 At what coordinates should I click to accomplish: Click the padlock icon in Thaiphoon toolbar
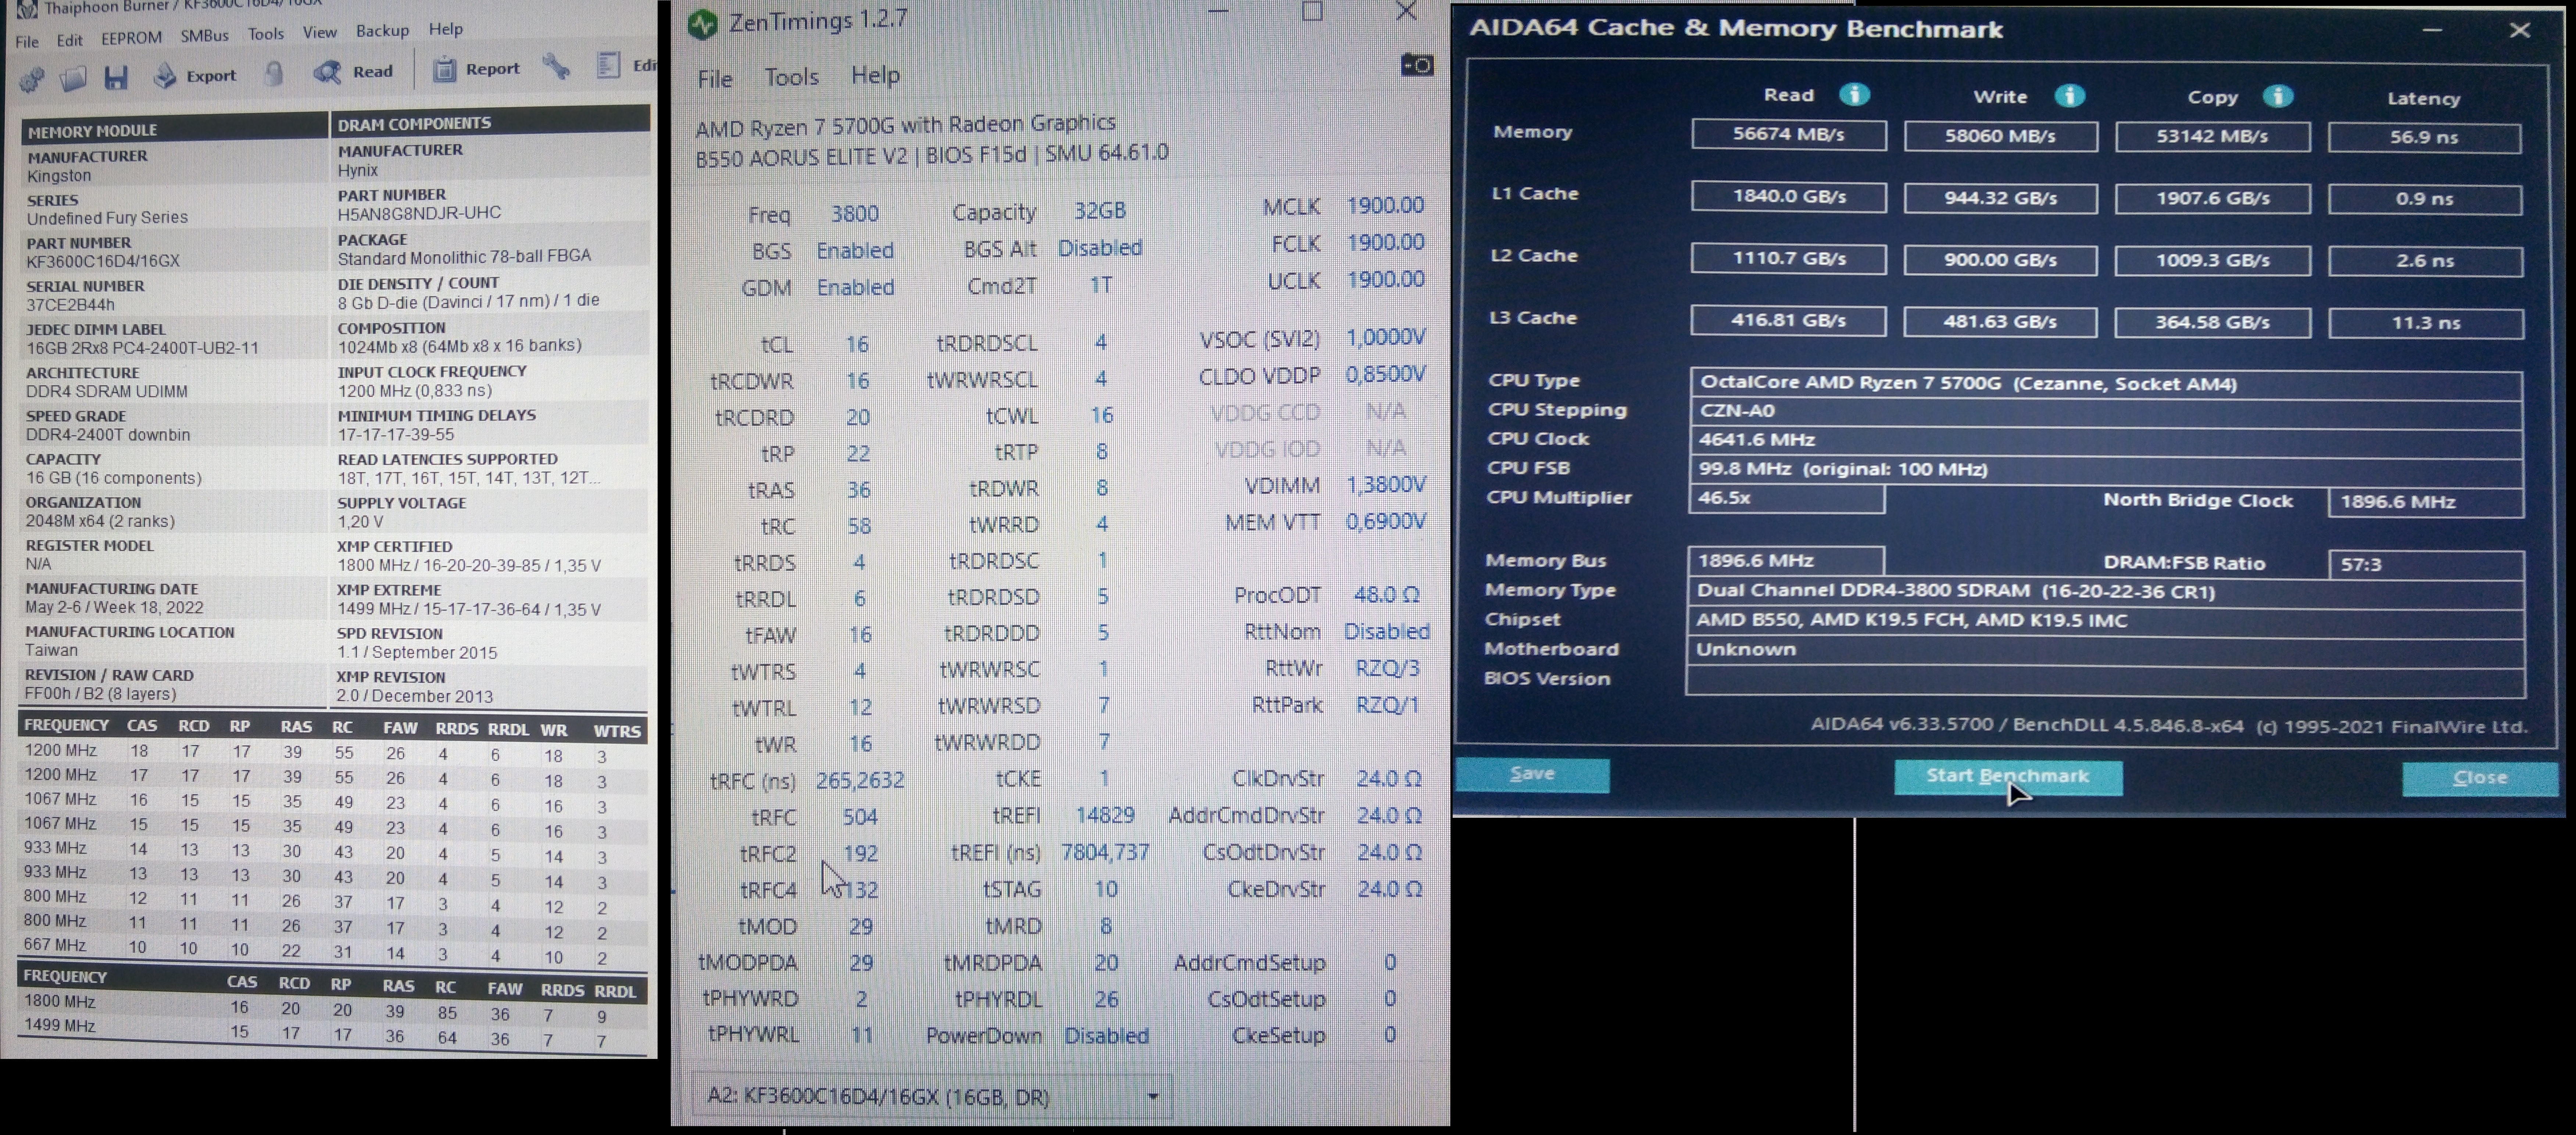(274, 73)
